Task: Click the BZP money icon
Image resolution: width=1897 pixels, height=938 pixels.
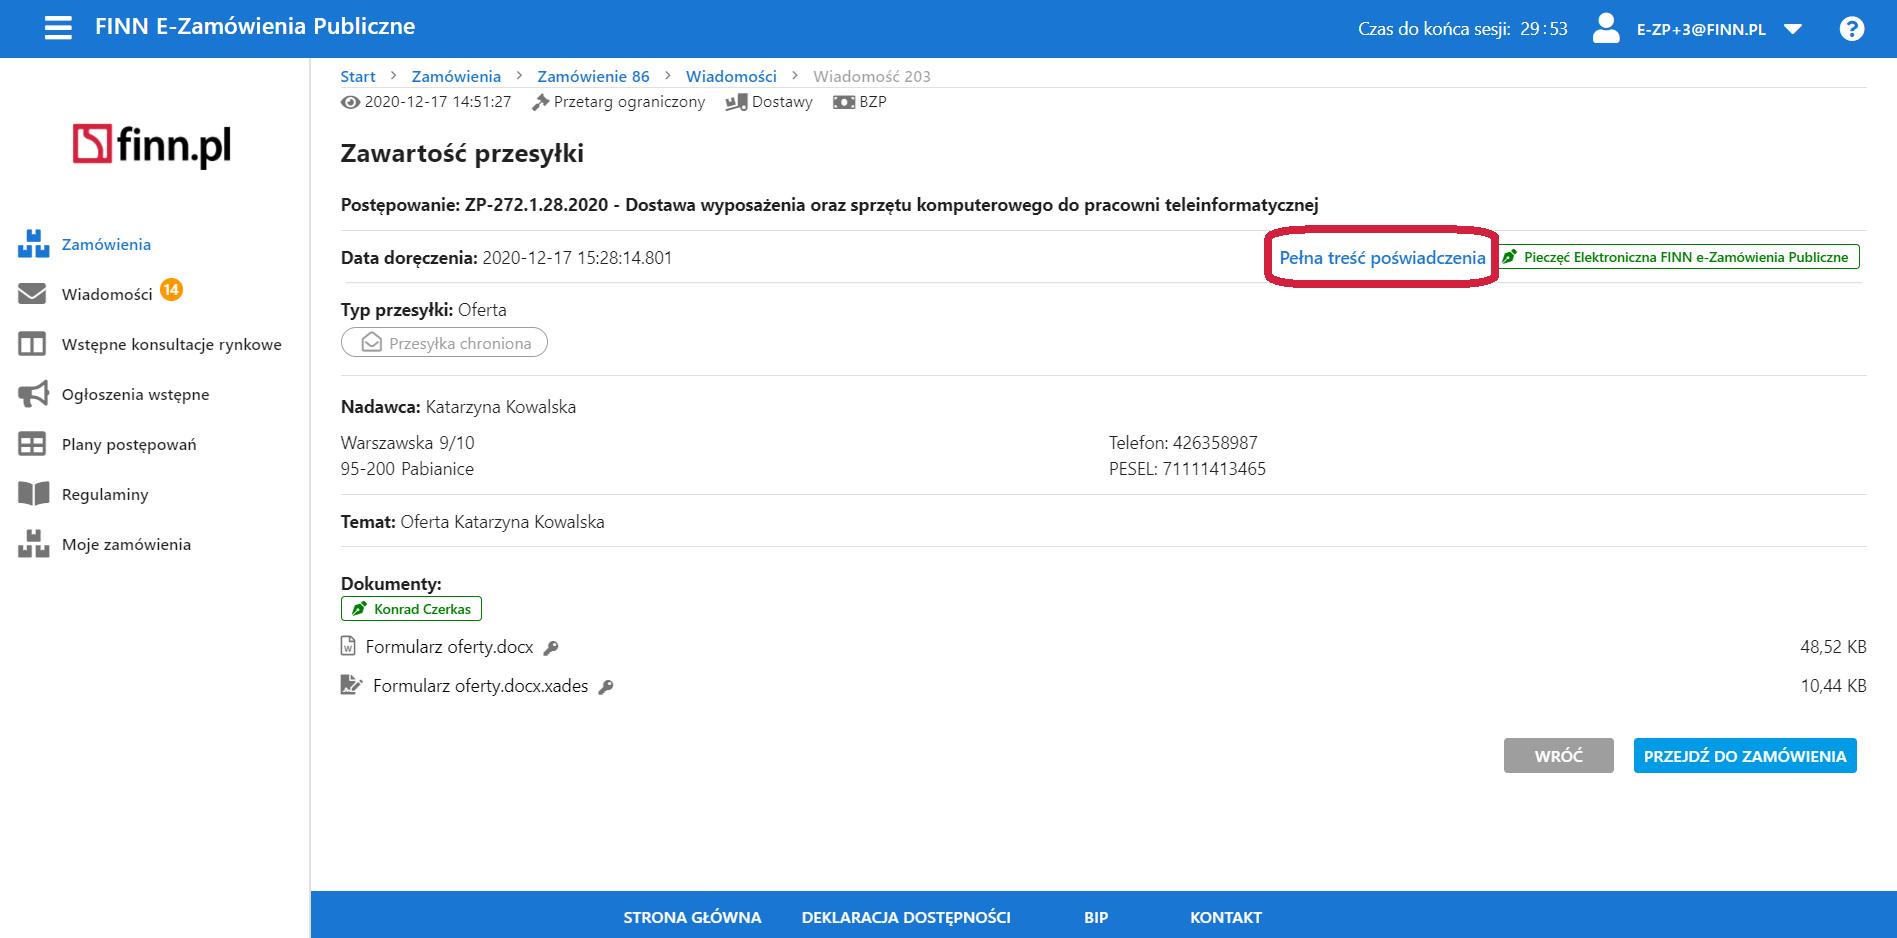Action: (x=844, y=102)
